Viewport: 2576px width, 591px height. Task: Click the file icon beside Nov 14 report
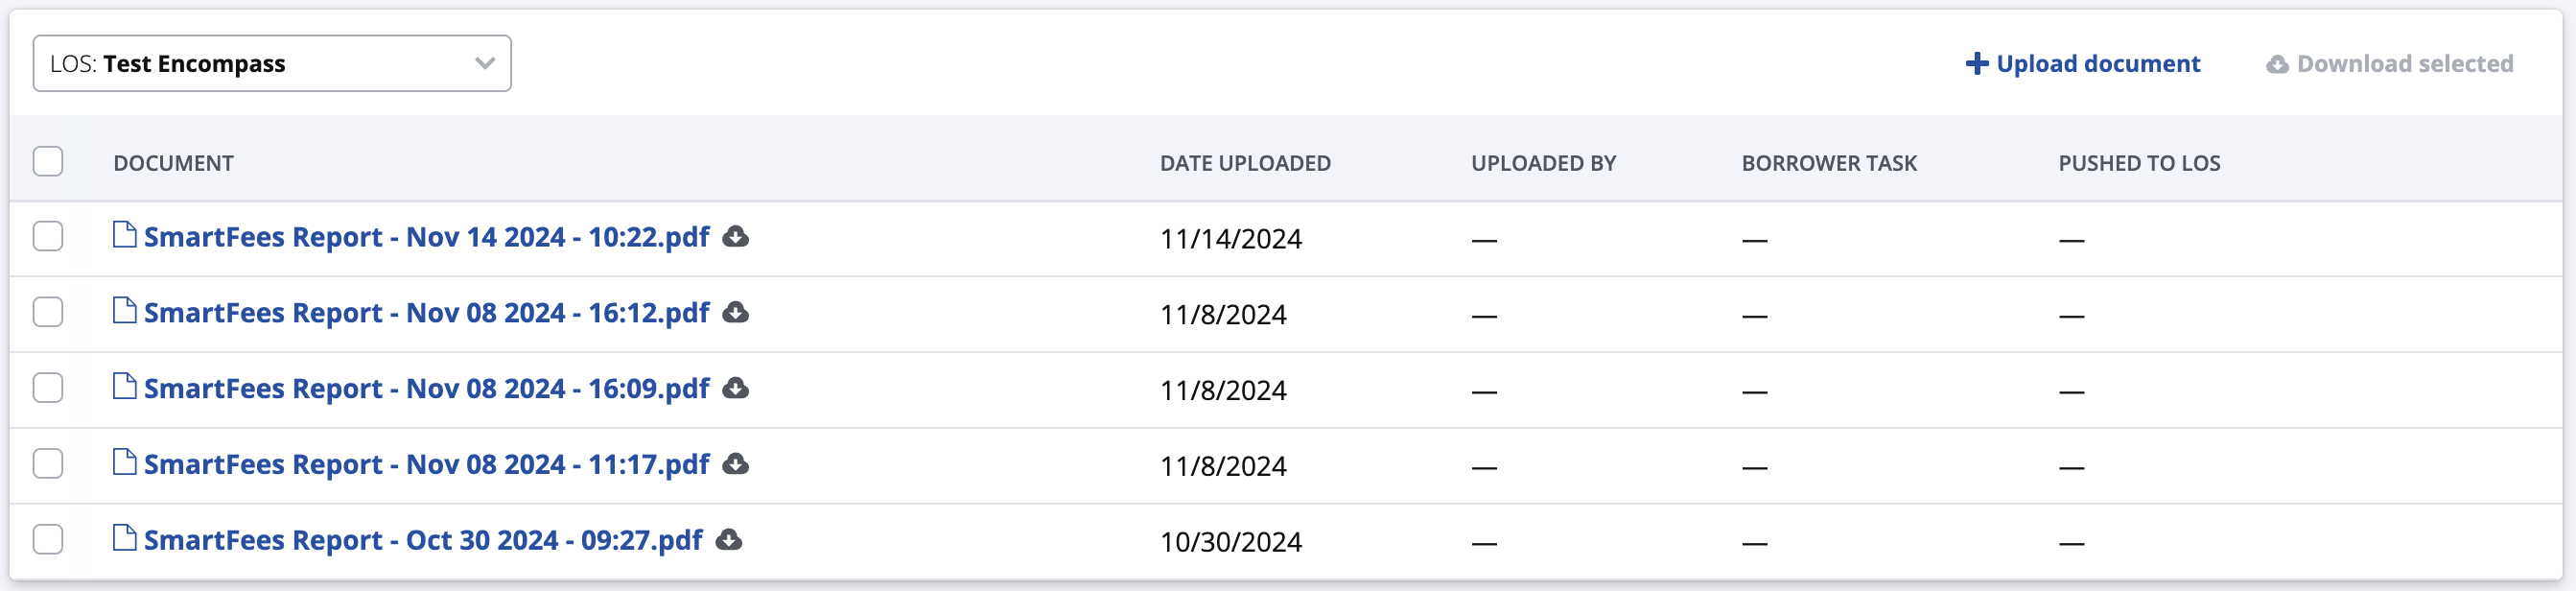point(124,235)
